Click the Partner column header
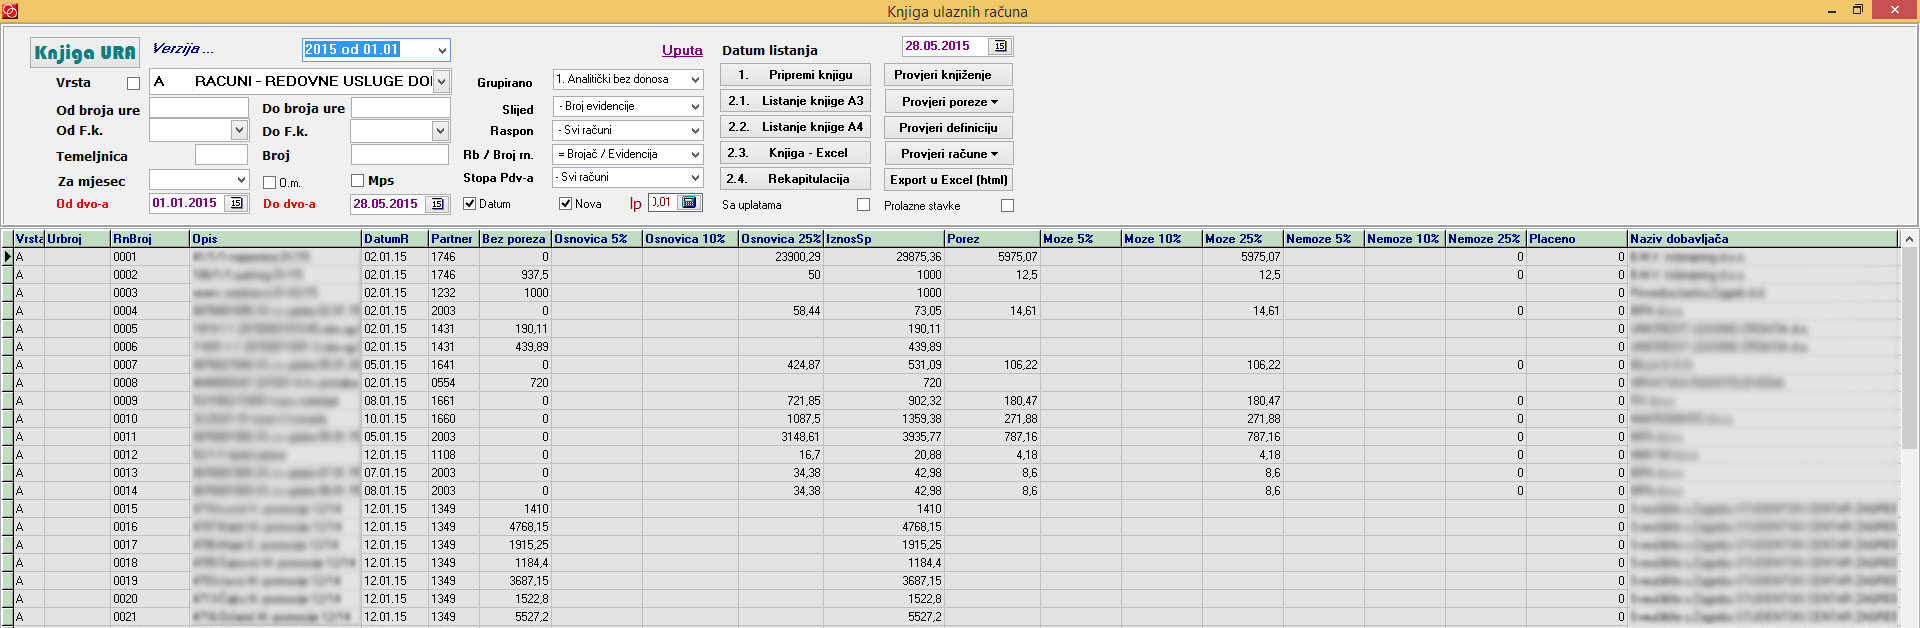The height and width of the screenshot is (628, 1920). 454,239
